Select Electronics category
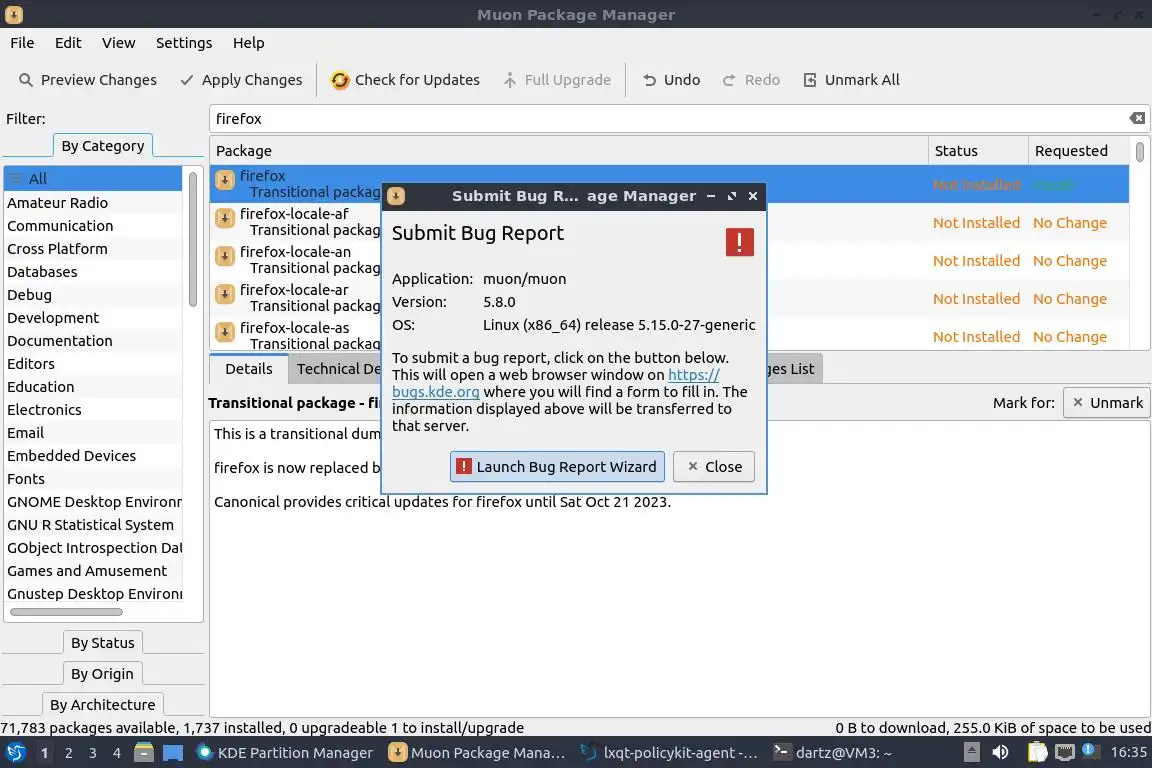The width and height of the screenshot is (1152, 768). point(93,410)
